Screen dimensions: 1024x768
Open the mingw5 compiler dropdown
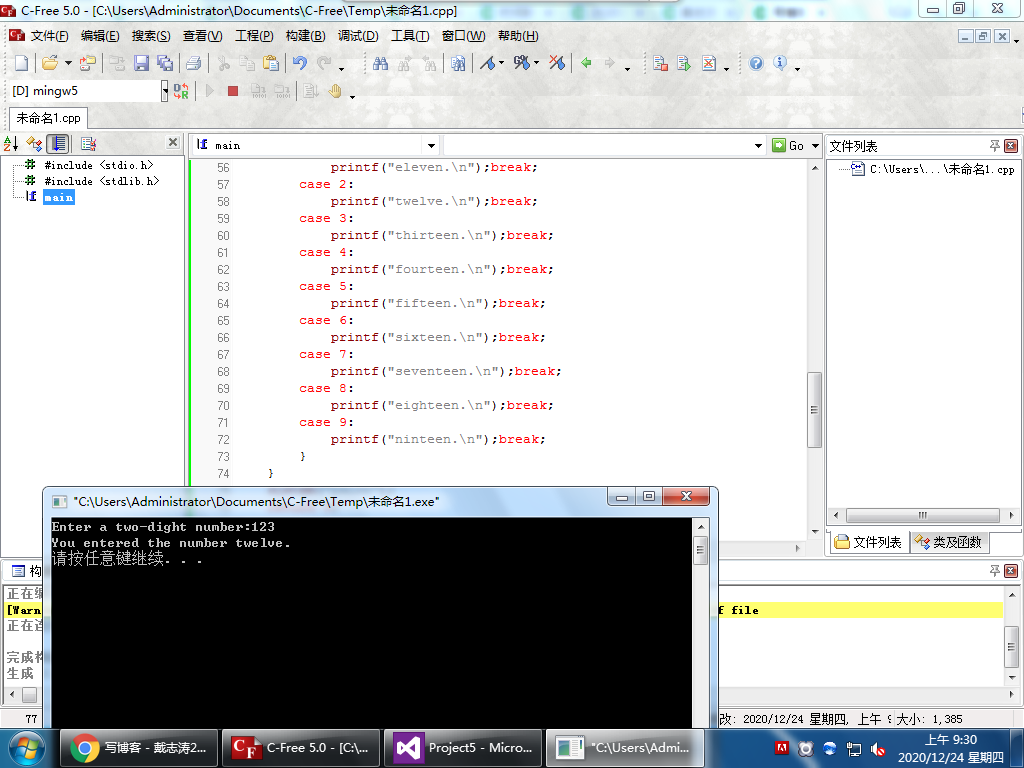click(x=165, y=91)
